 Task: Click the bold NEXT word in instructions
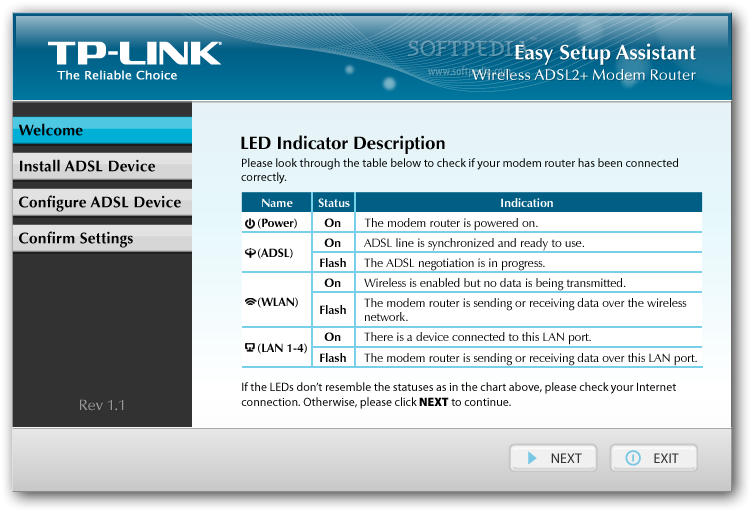click(434, 402)
